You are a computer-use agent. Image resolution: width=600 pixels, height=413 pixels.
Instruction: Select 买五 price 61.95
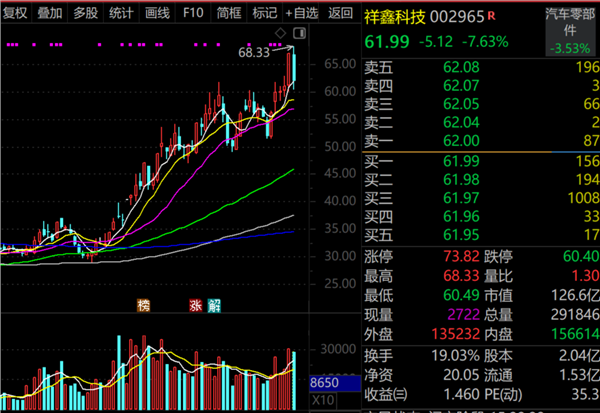(461, 235)
